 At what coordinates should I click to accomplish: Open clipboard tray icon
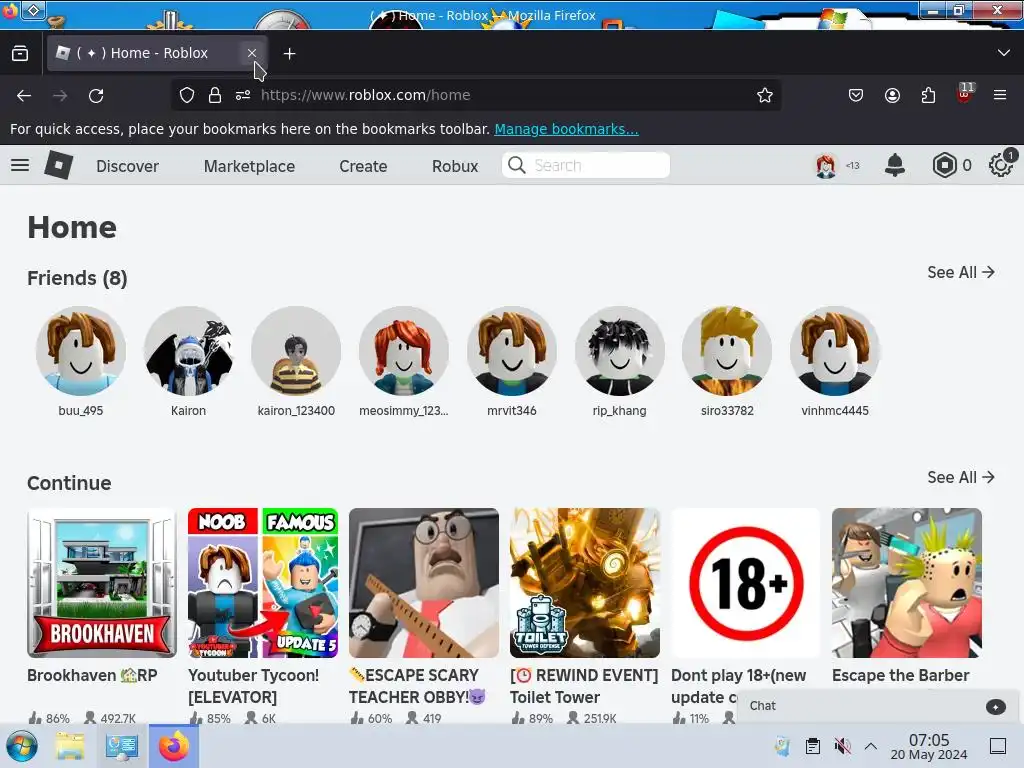coord(812,746)
